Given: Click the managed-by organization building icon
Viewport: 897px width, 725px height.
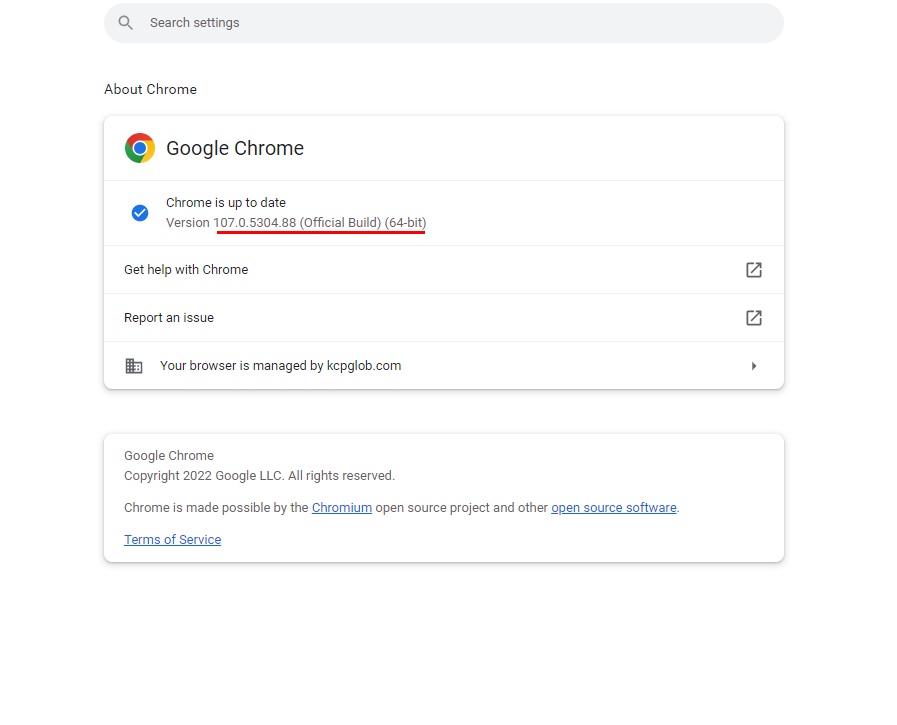Looking at the screenshot, I should click(134, 366).
